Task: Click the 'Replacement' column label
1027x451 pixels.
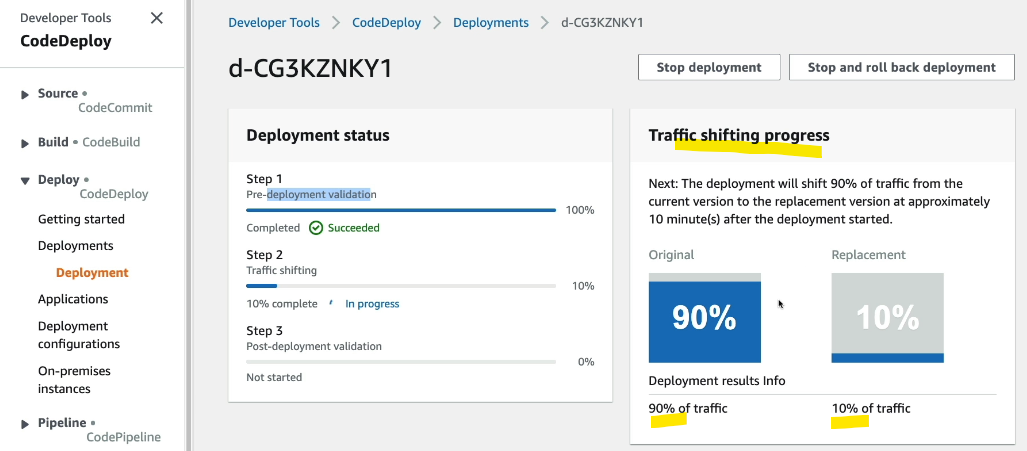Action: point(868,255)
